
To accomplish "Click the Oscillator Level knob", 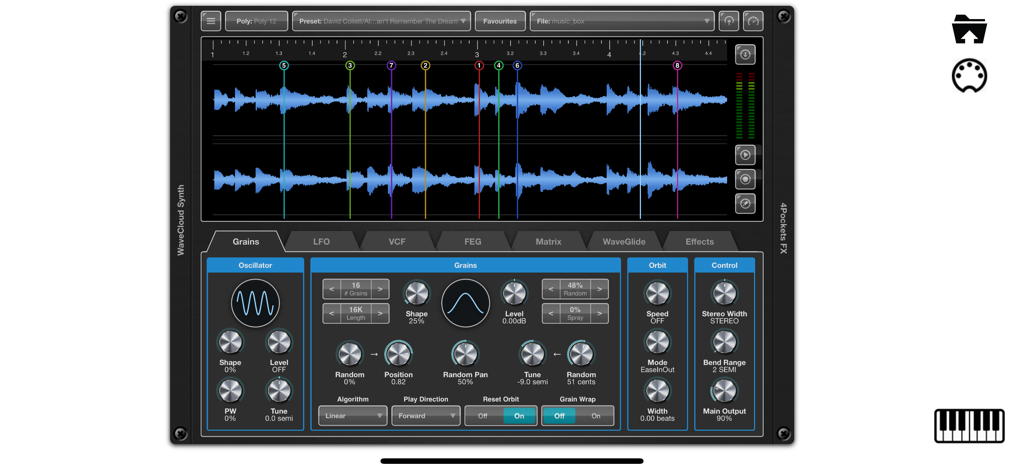I will (x=279, y=342).
